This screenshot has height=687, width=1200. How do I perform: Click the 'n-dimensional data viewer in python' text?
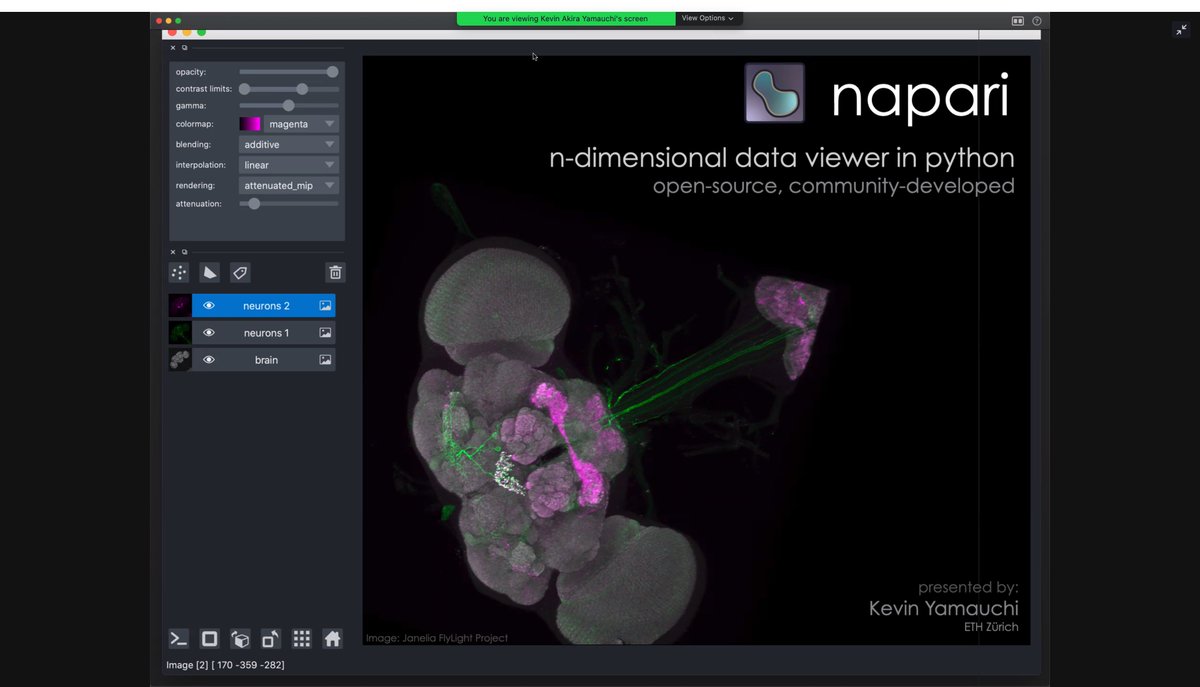click(x=782, y=158)
